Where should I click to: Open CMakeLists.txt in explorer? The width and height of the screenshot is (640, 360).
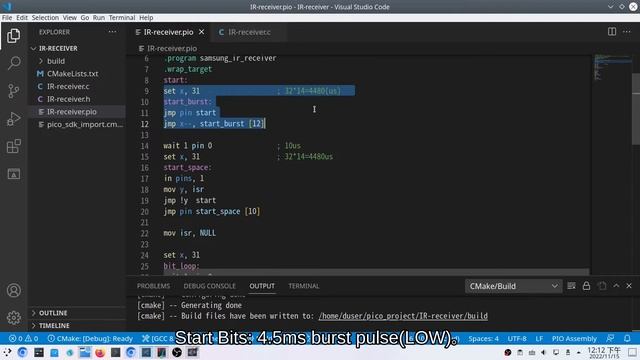pyautogui.click(x=77, y=73)
